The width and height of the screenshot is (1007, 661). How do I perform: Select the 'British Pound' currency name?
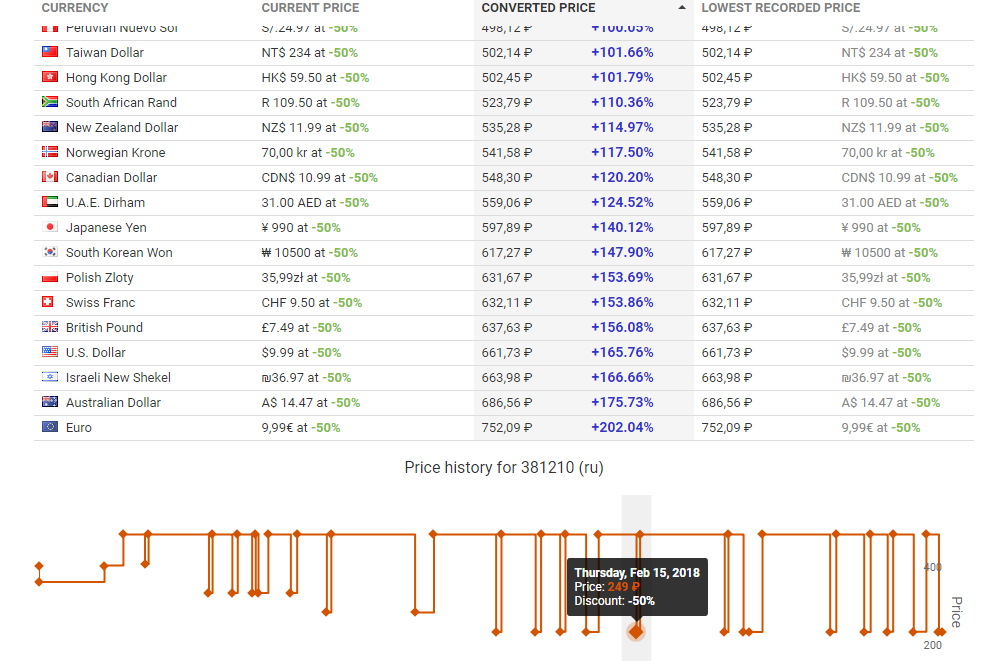click(x=104, y=328)
